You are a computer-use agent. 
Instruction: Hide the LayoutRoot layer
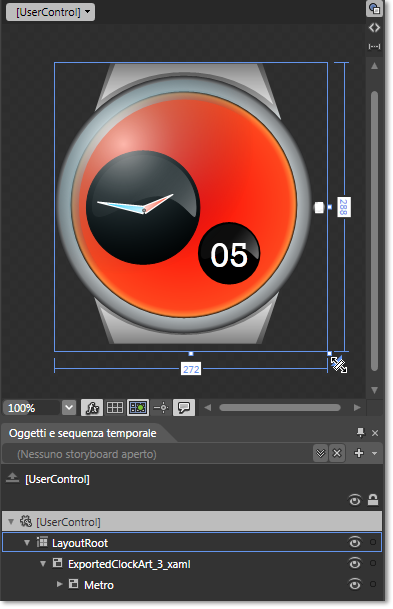[x=354, y=543]
